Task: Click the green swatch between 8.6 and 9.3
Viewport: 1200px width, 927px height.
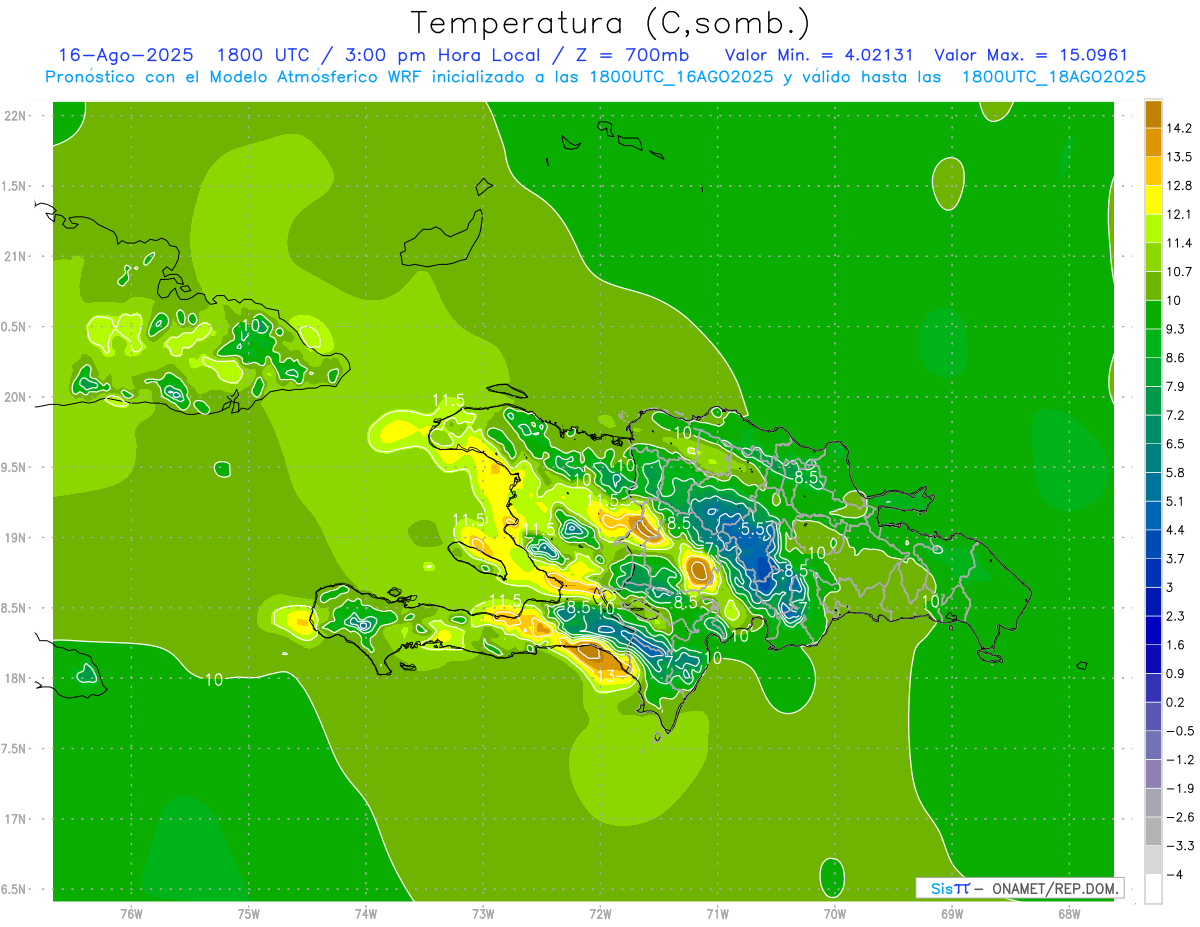Action: 1153,343
